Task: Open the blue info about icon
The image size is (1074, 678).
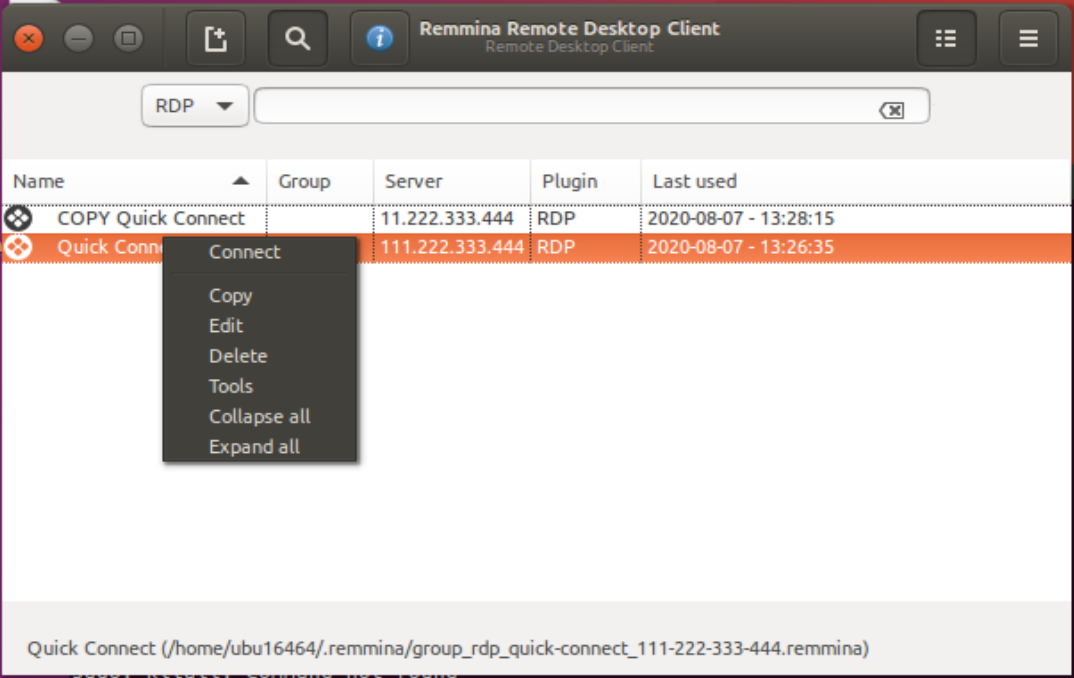Action: coord(379,39)
